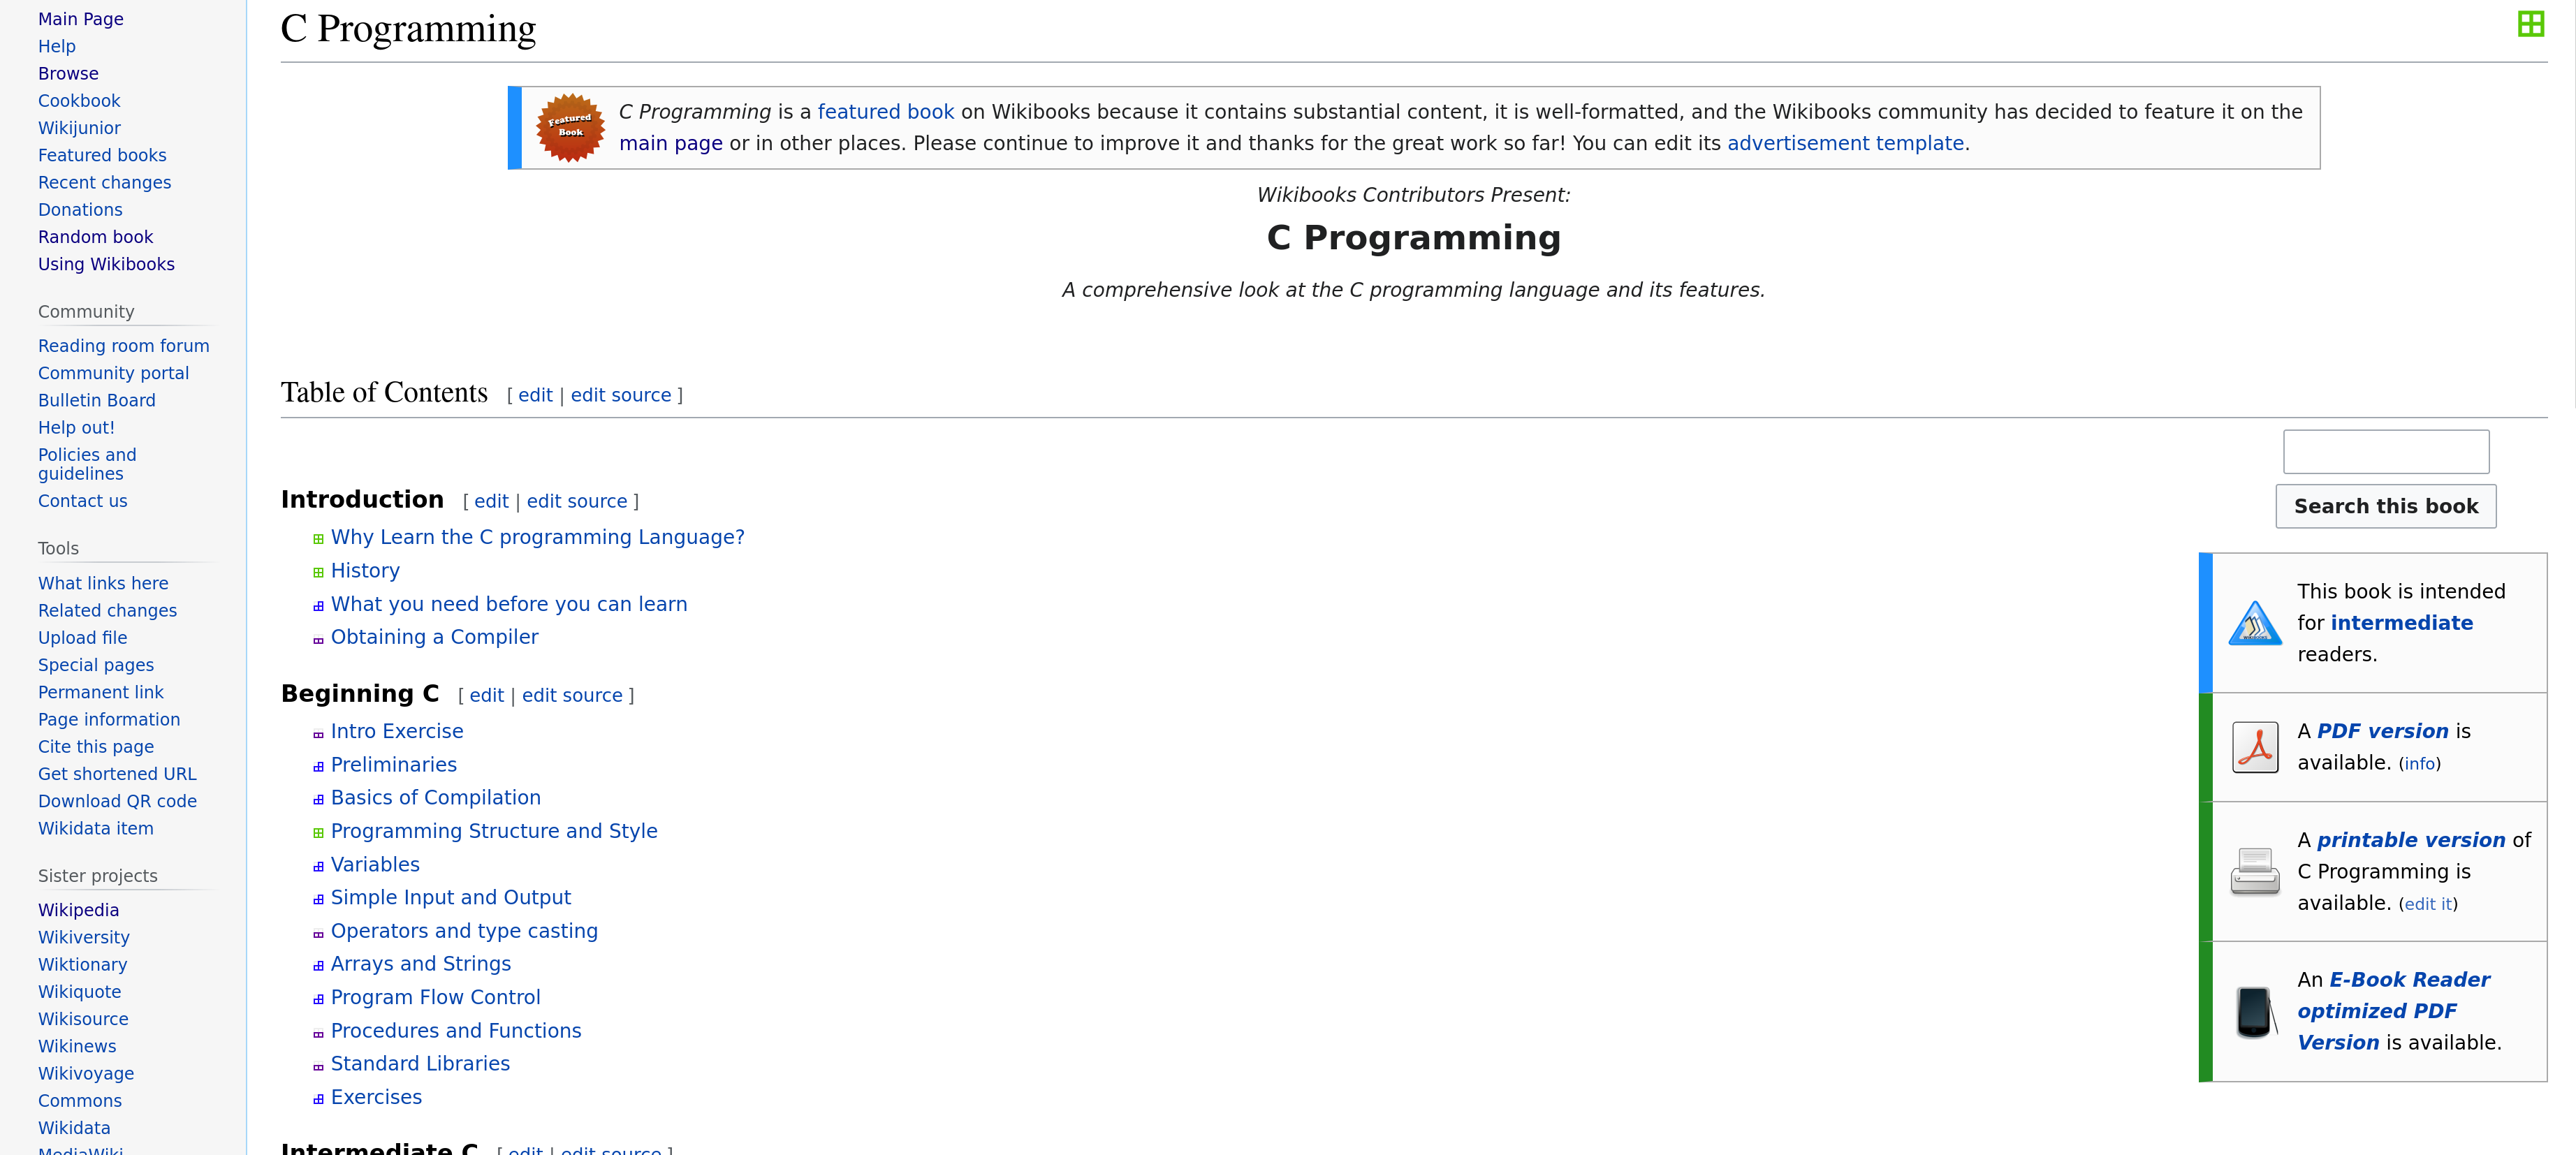
Task: Go to Main Page in sidebar
Action: (x=81, y=19)
